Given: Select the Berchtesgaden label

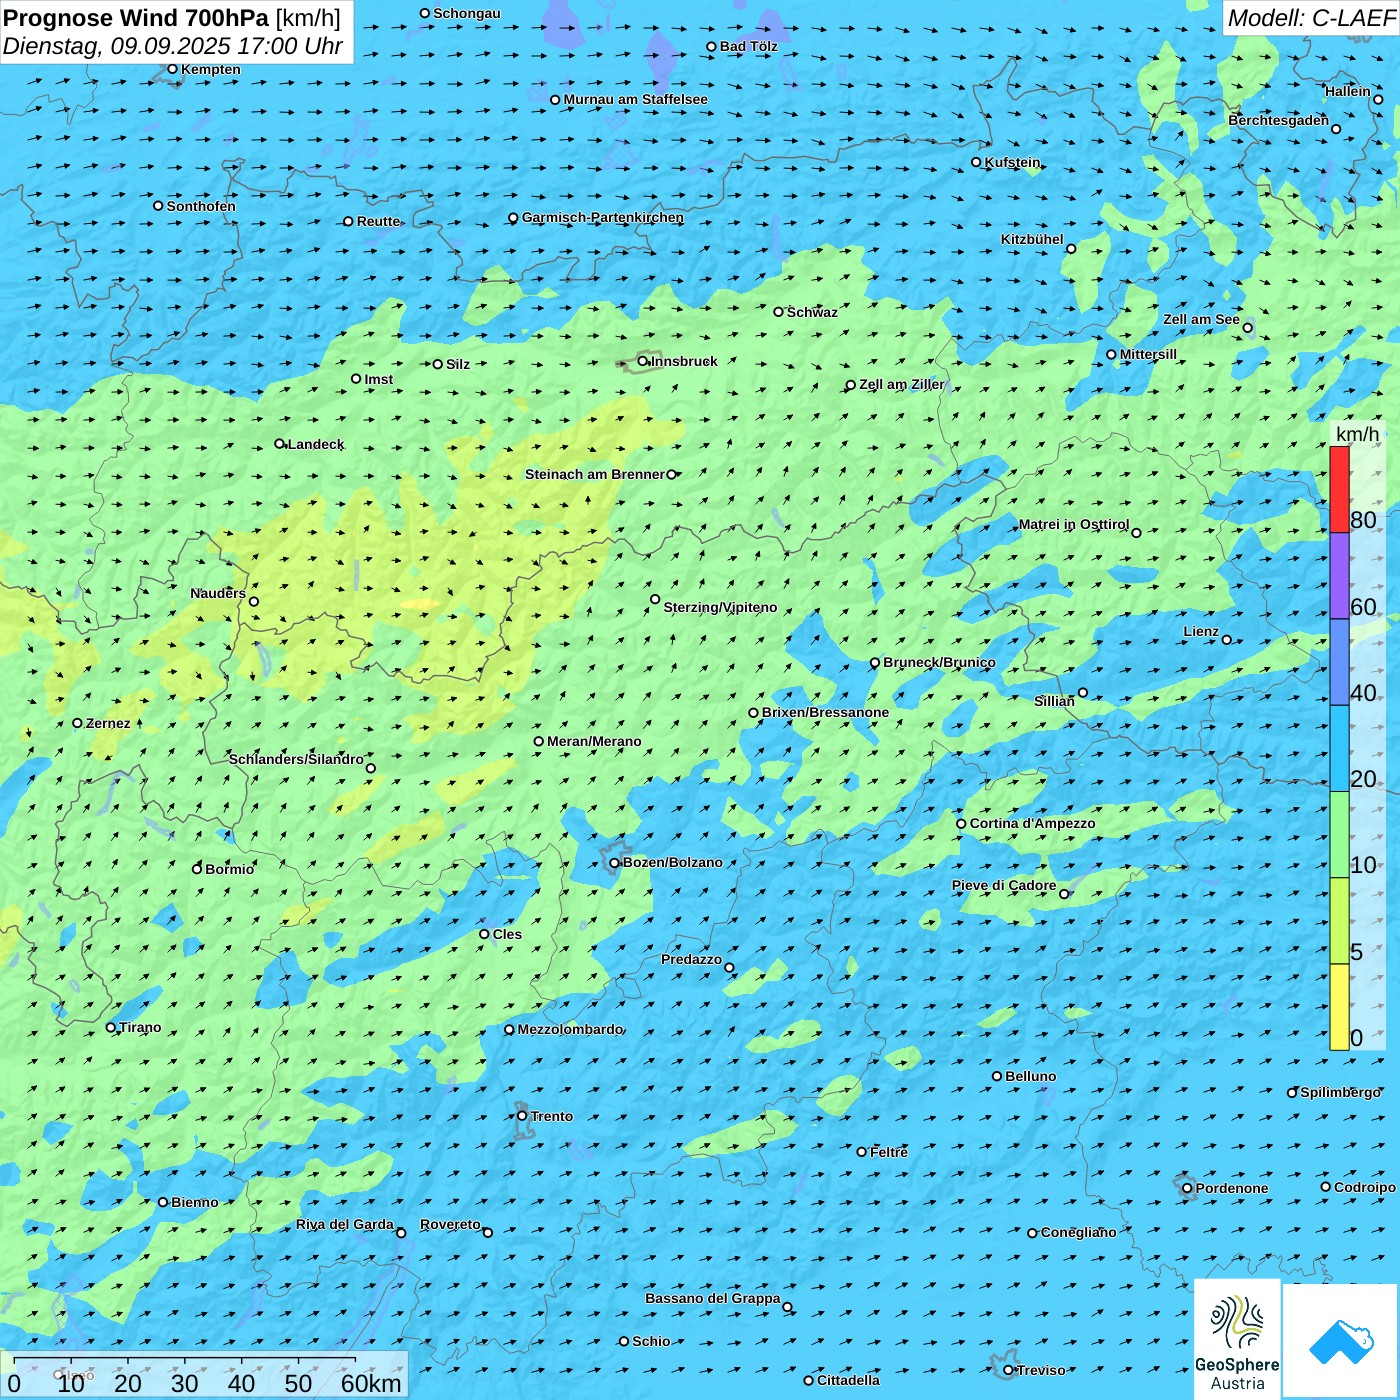Looking at the screenshot, I should [1278, 120].
